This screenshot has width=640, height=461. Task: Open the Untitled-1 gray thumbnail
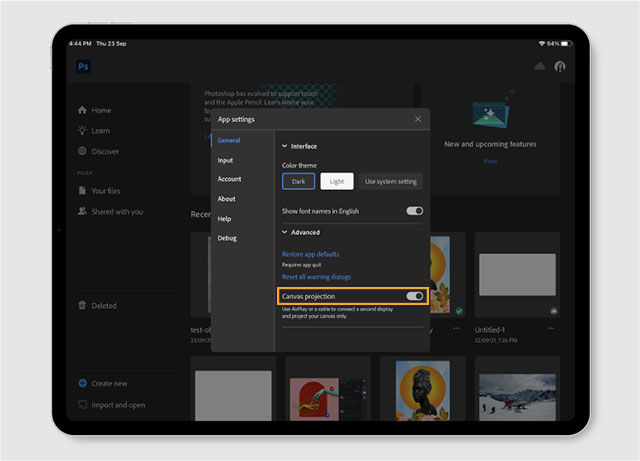[x=517, y=274]
